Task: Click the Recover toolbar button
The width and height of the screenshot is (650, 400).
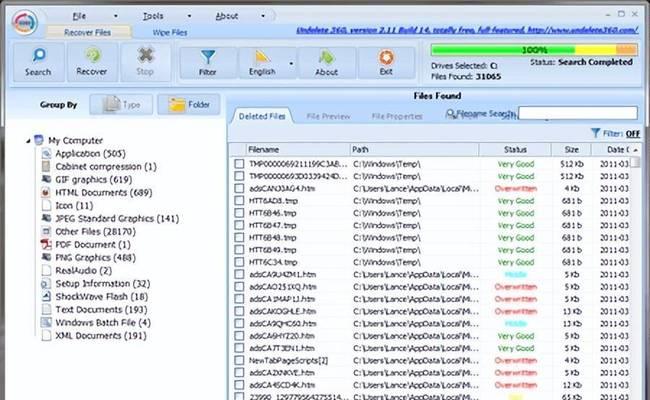Action: click(x=92, y=62)
